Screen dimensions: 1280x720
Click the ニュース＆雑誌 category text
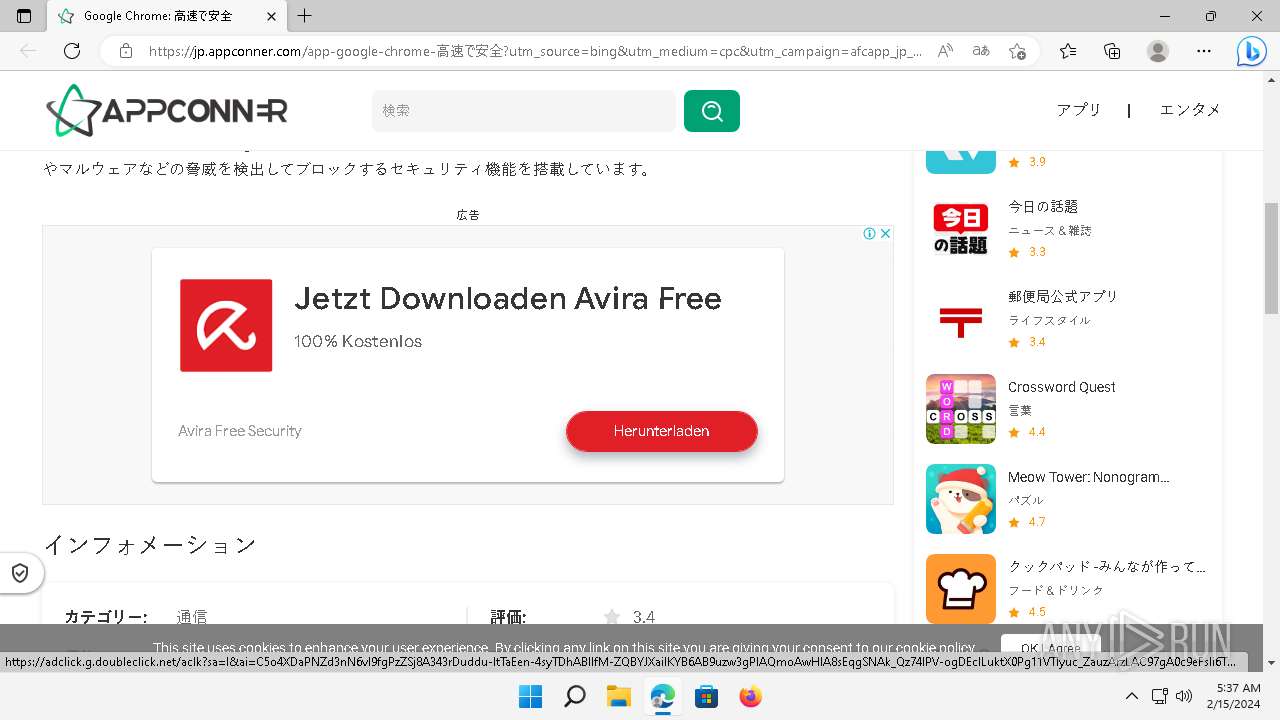[1050, 230]
